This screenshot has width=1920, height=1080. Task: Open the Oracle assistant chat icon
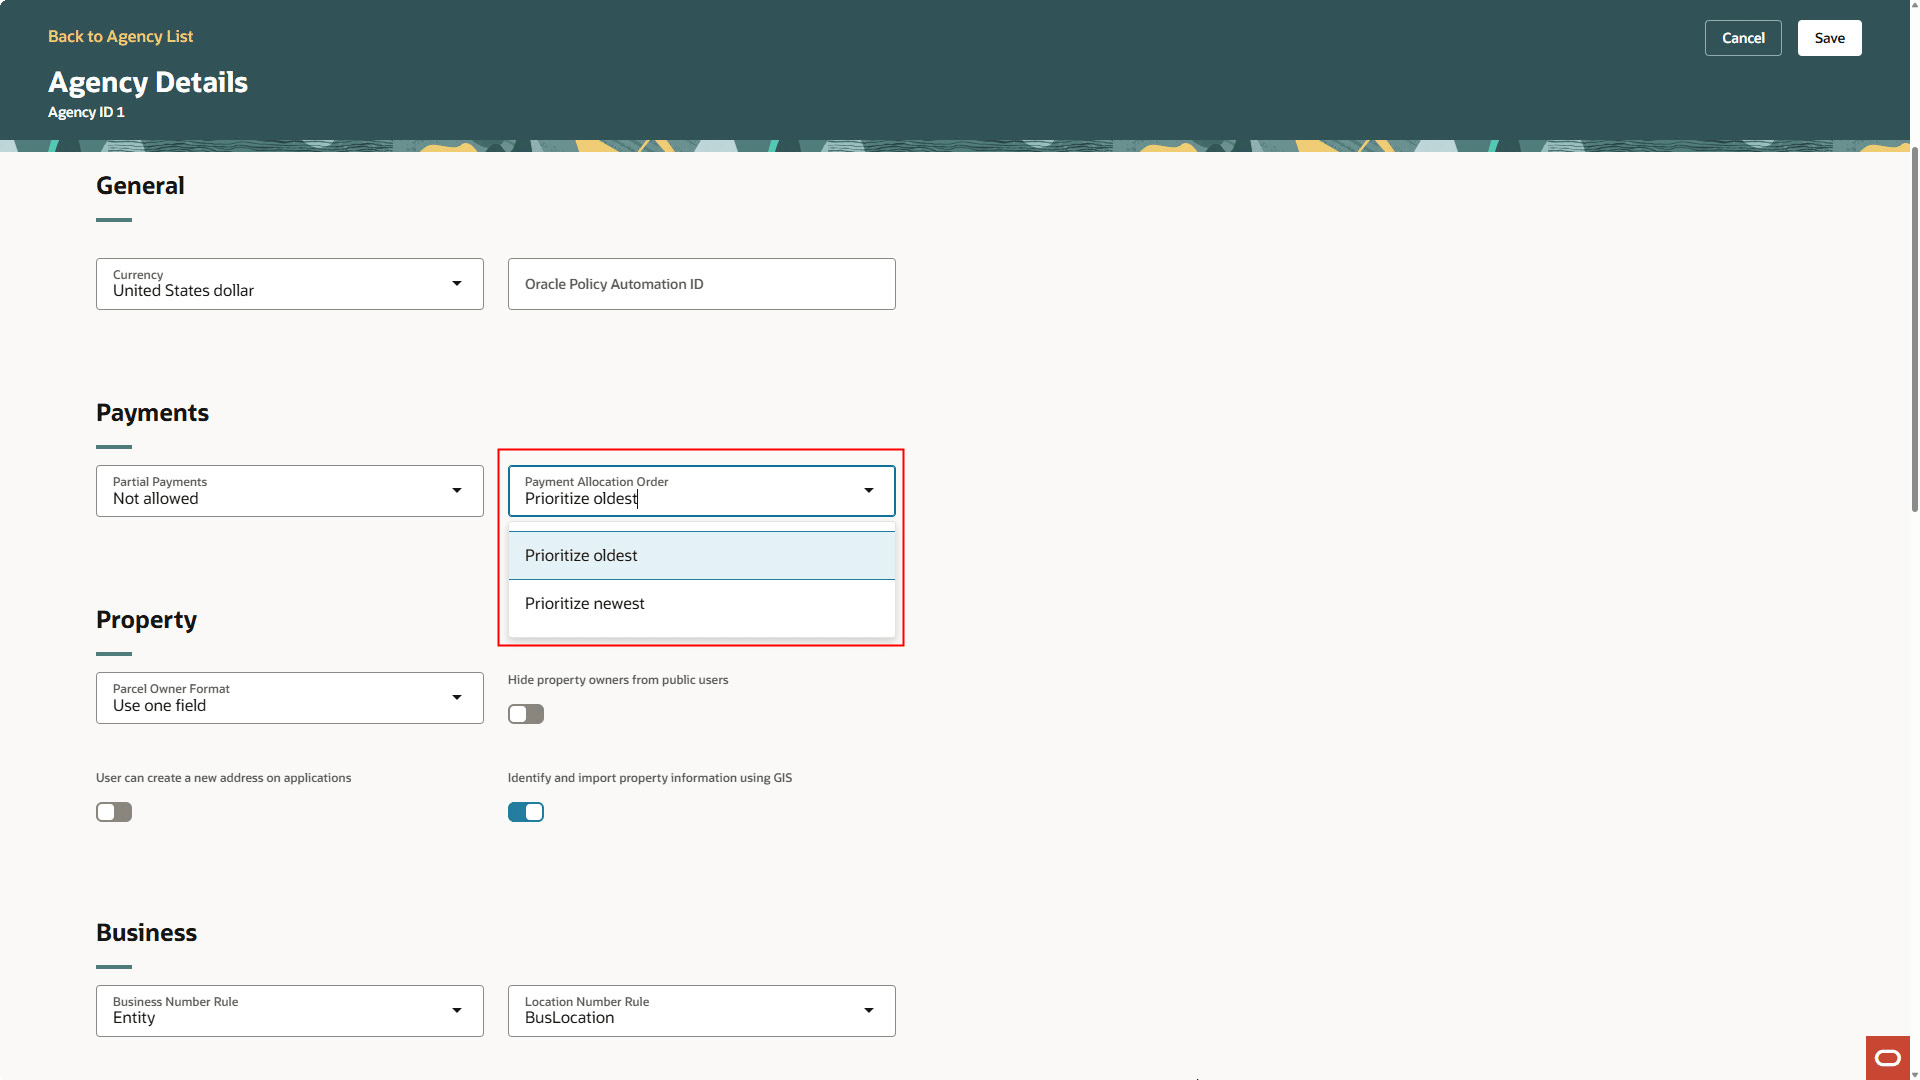(1887, 1058)
